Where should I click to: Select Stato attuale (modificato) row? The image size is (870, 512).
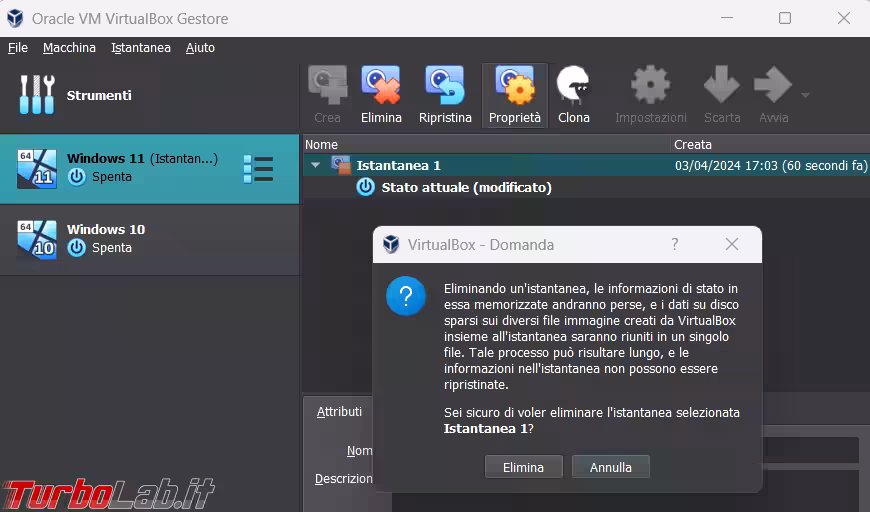point(466,187)
